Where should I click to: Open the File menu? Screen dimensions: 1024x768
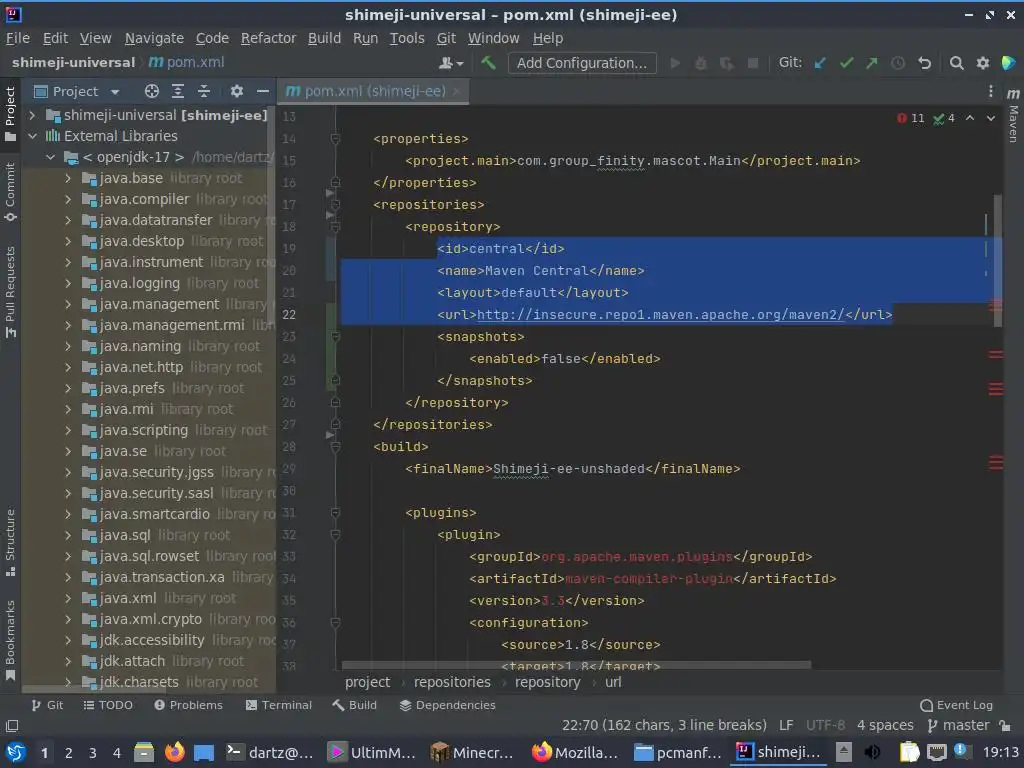[x=18, y=38]
